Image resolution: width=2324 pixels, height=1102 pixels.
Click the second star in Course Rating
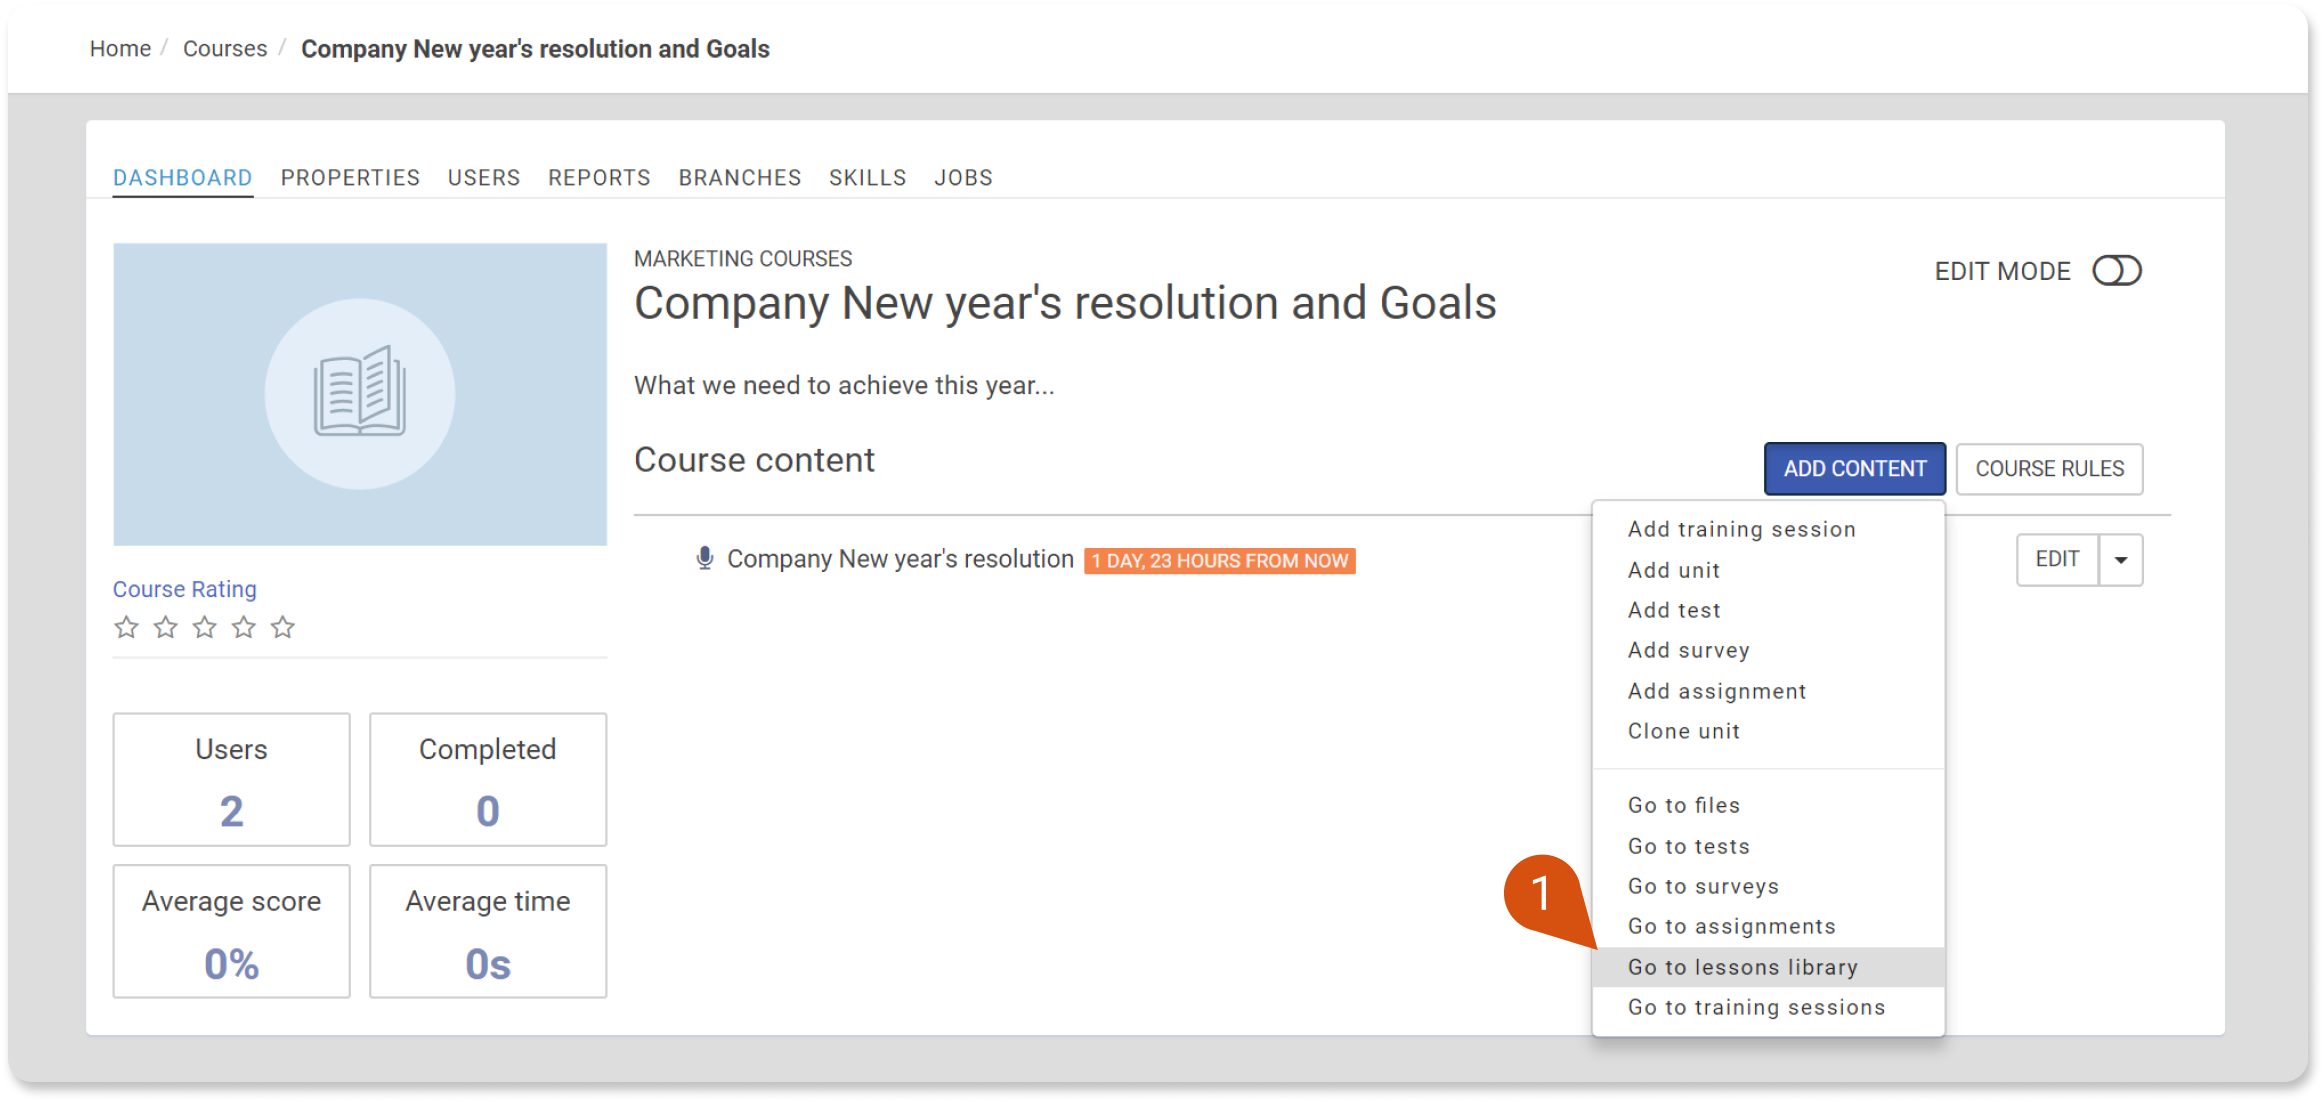166,627
